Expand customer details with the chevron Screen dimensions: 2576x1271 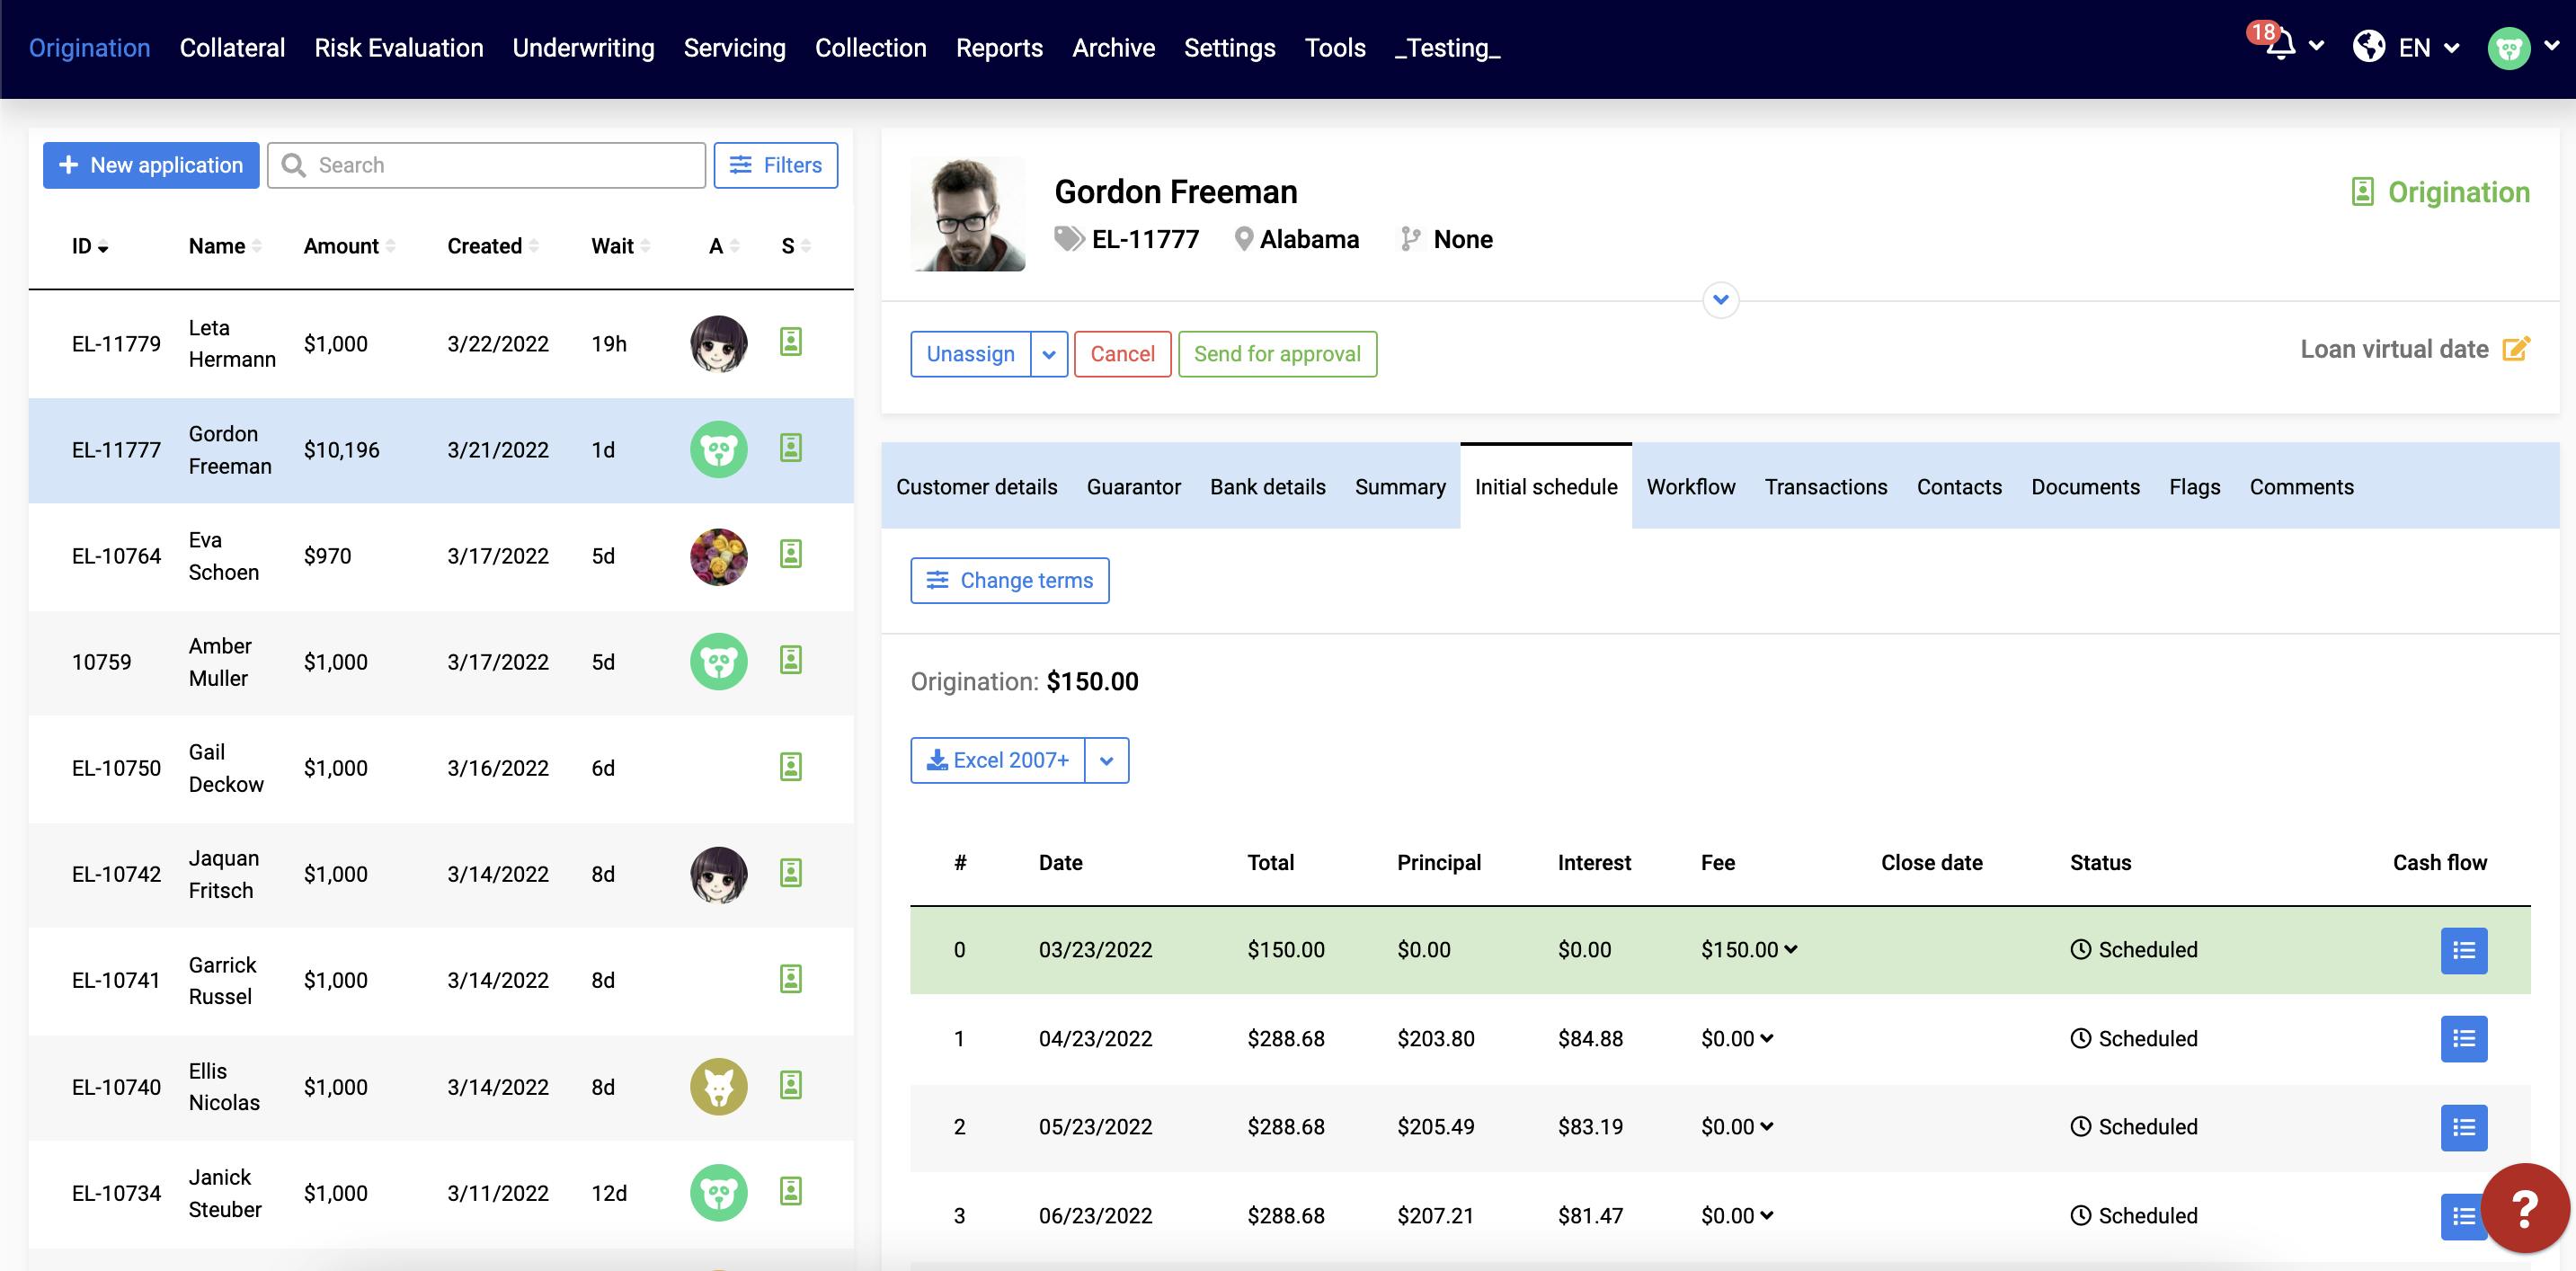click(x=1721, y=299)
